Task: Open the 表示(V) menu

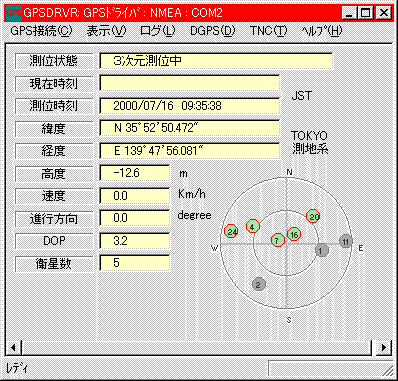Action: pos(106,31)
